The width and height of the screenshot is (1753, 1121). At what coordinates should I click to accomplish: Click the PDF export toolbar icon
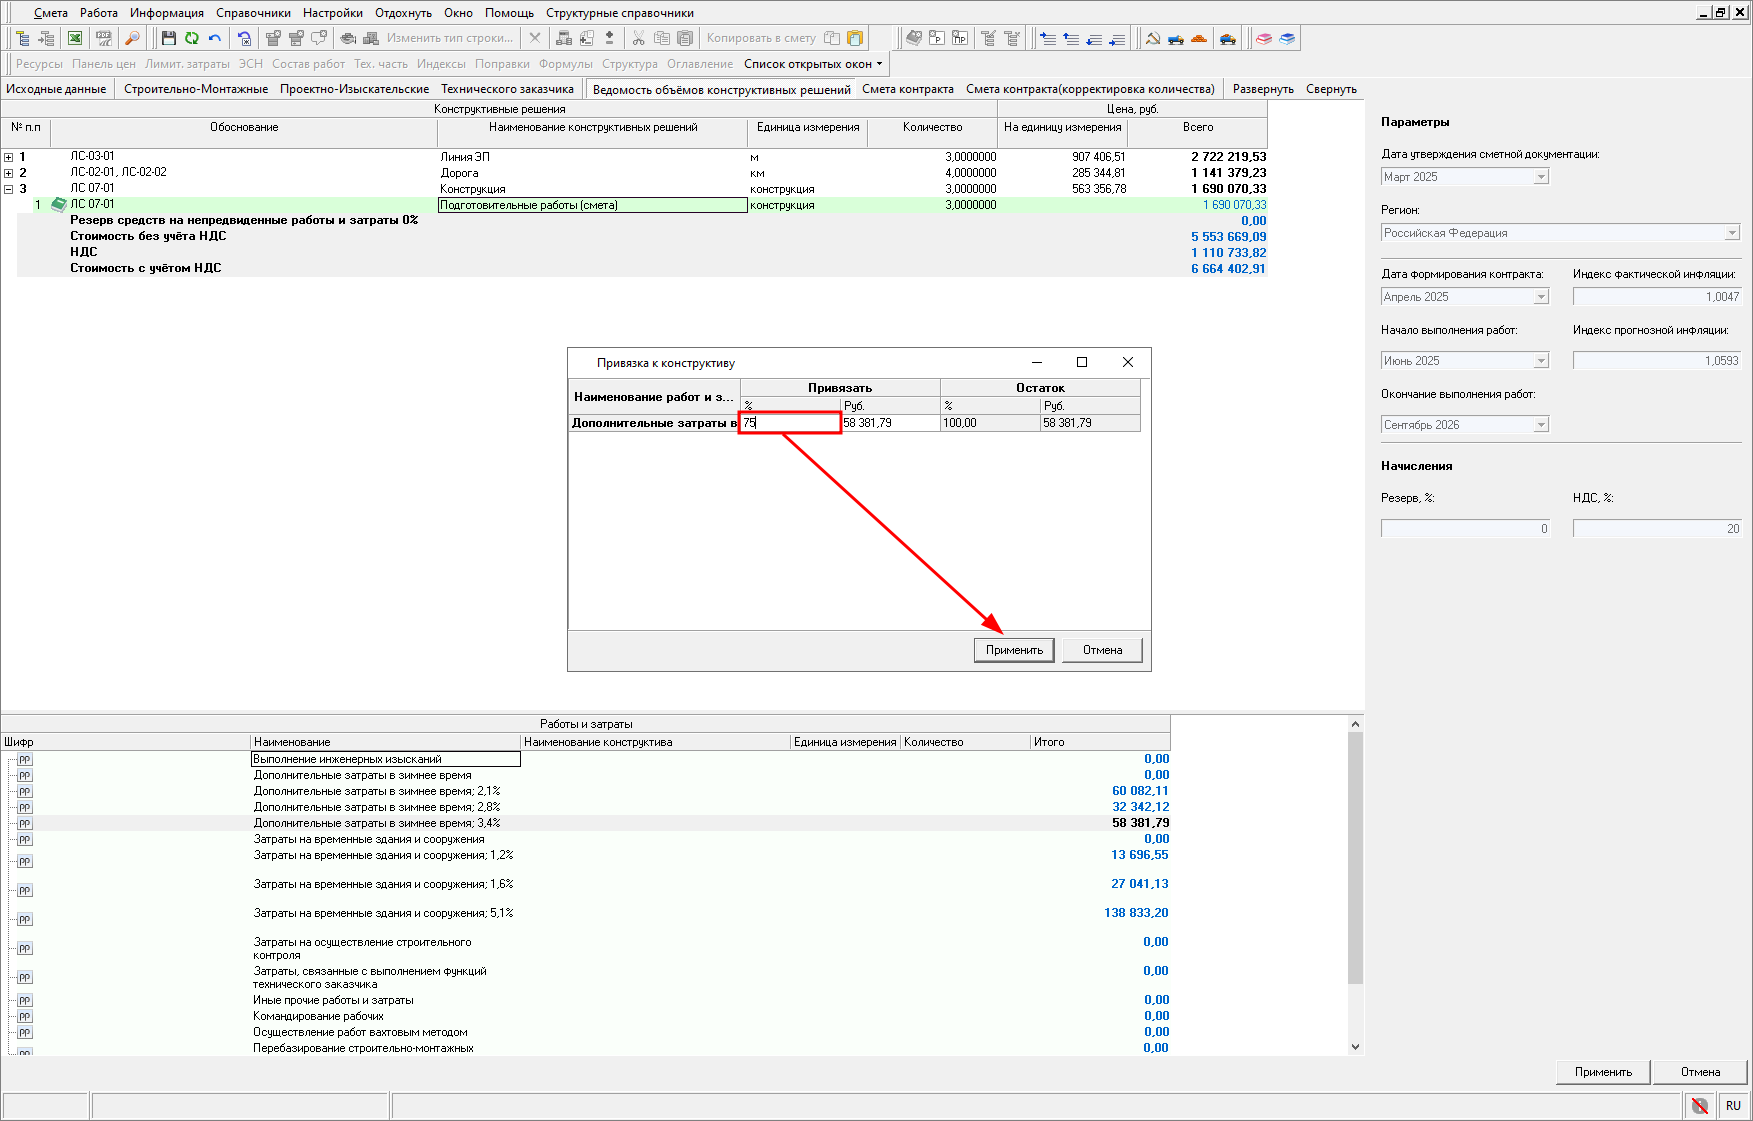[103, 38]
